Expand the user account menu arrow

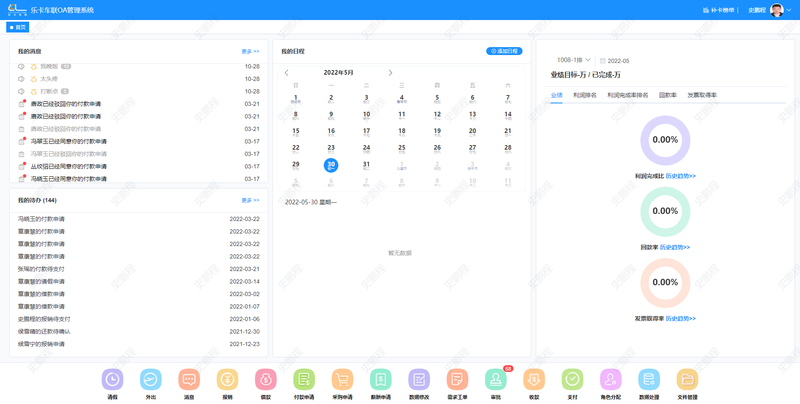[x=789, y=10]
